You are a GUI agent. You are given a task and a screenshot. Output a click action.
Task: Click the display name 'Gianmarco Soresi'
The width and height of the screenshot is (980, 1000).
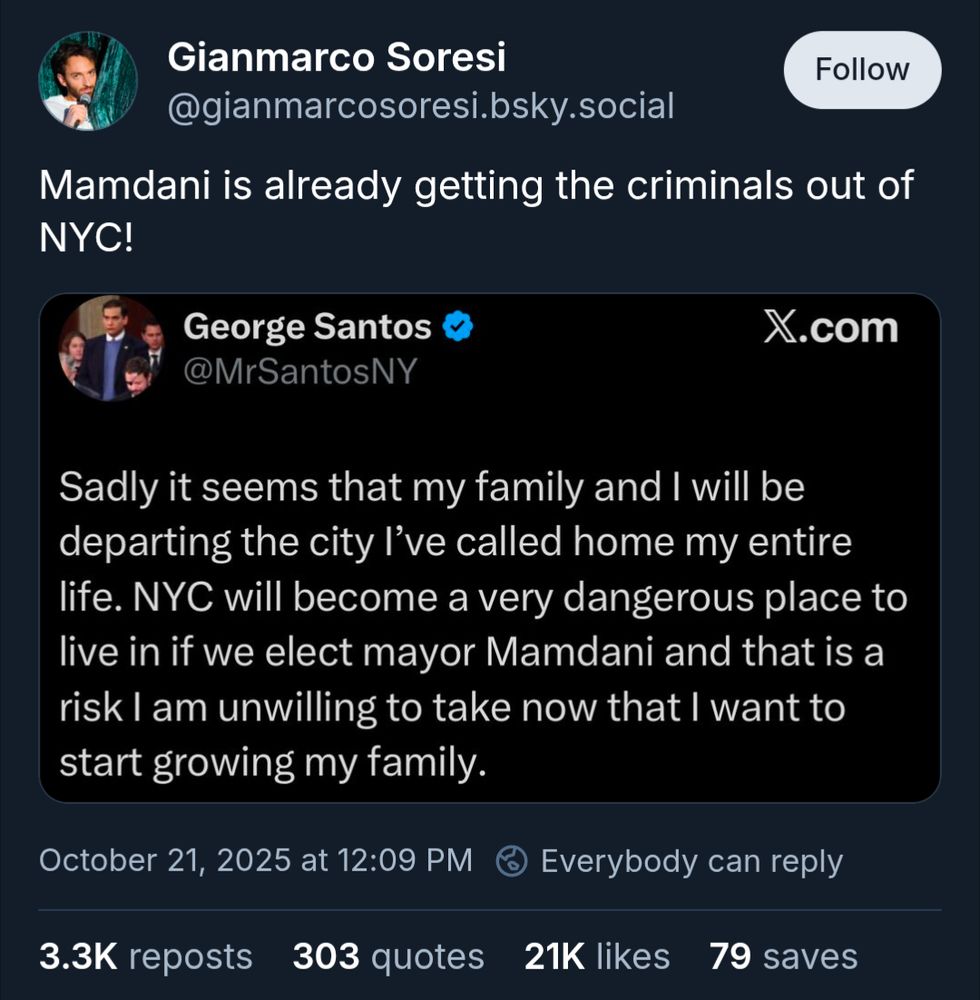339,58
